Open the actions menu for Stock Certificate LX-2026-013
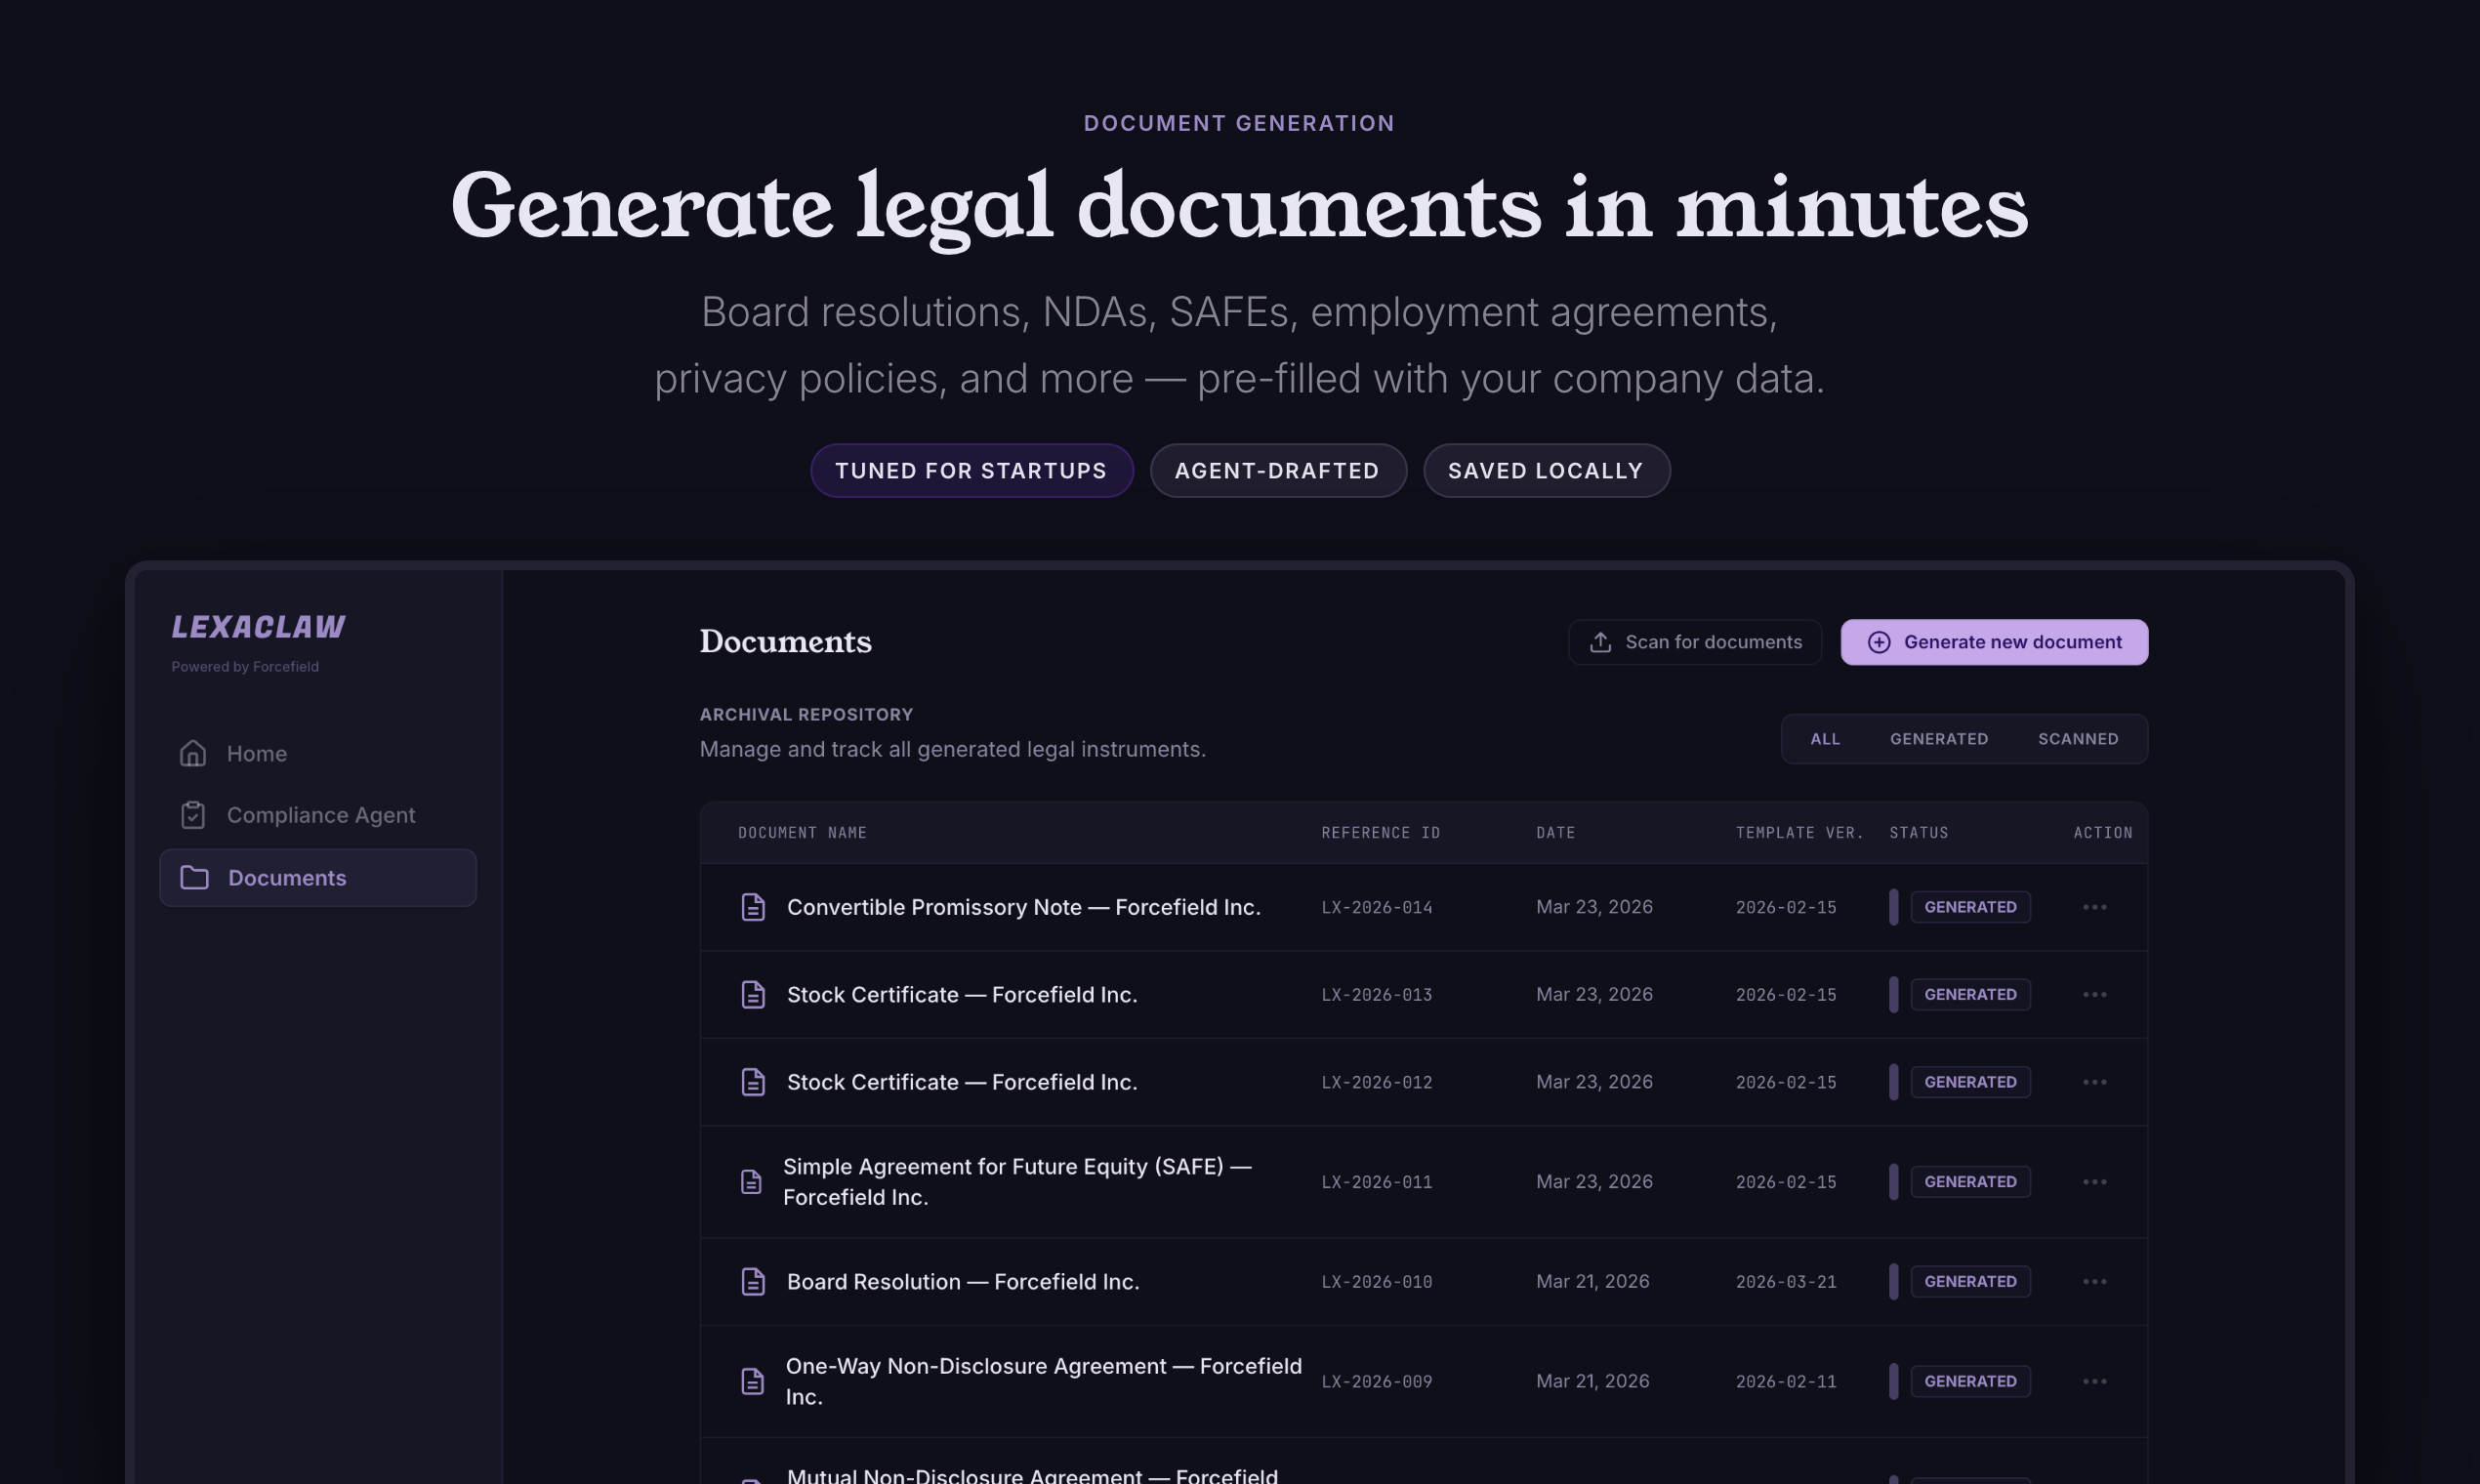Screen dimensions: 2480x1484 pyautogui.click(x=2096, y=994)
